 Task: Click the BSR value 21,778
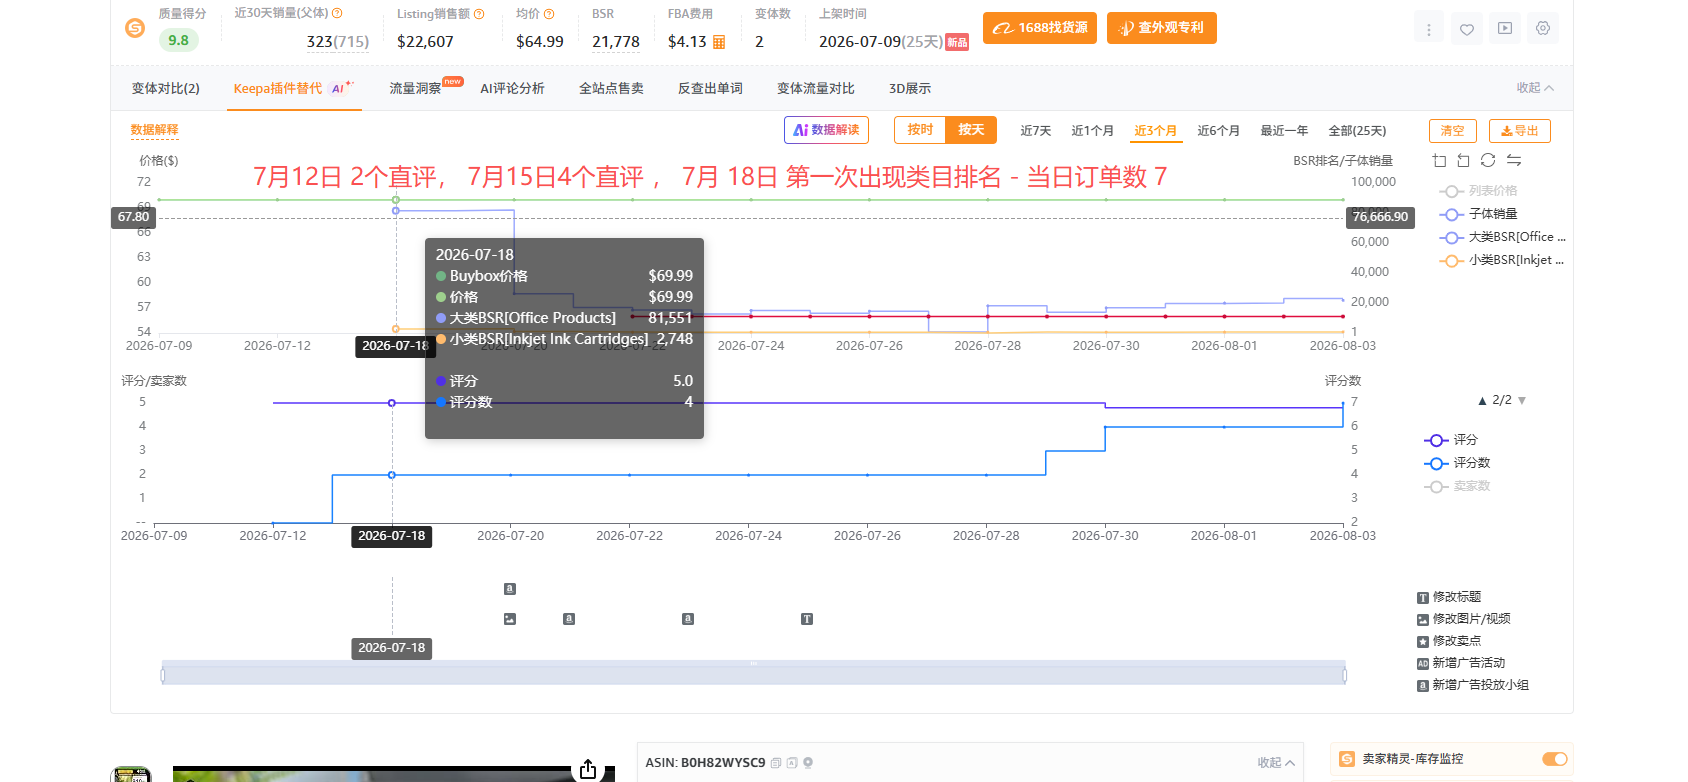click(x=616, y=42)
